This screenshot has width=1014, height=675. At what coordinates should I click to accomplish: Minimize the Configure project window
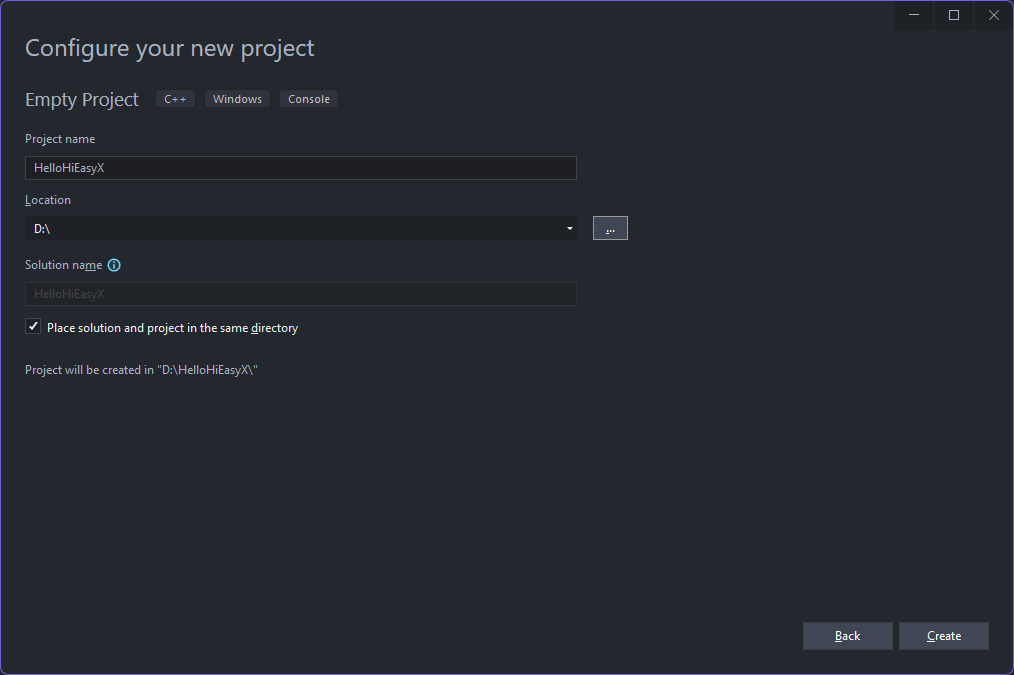point(914,15)
